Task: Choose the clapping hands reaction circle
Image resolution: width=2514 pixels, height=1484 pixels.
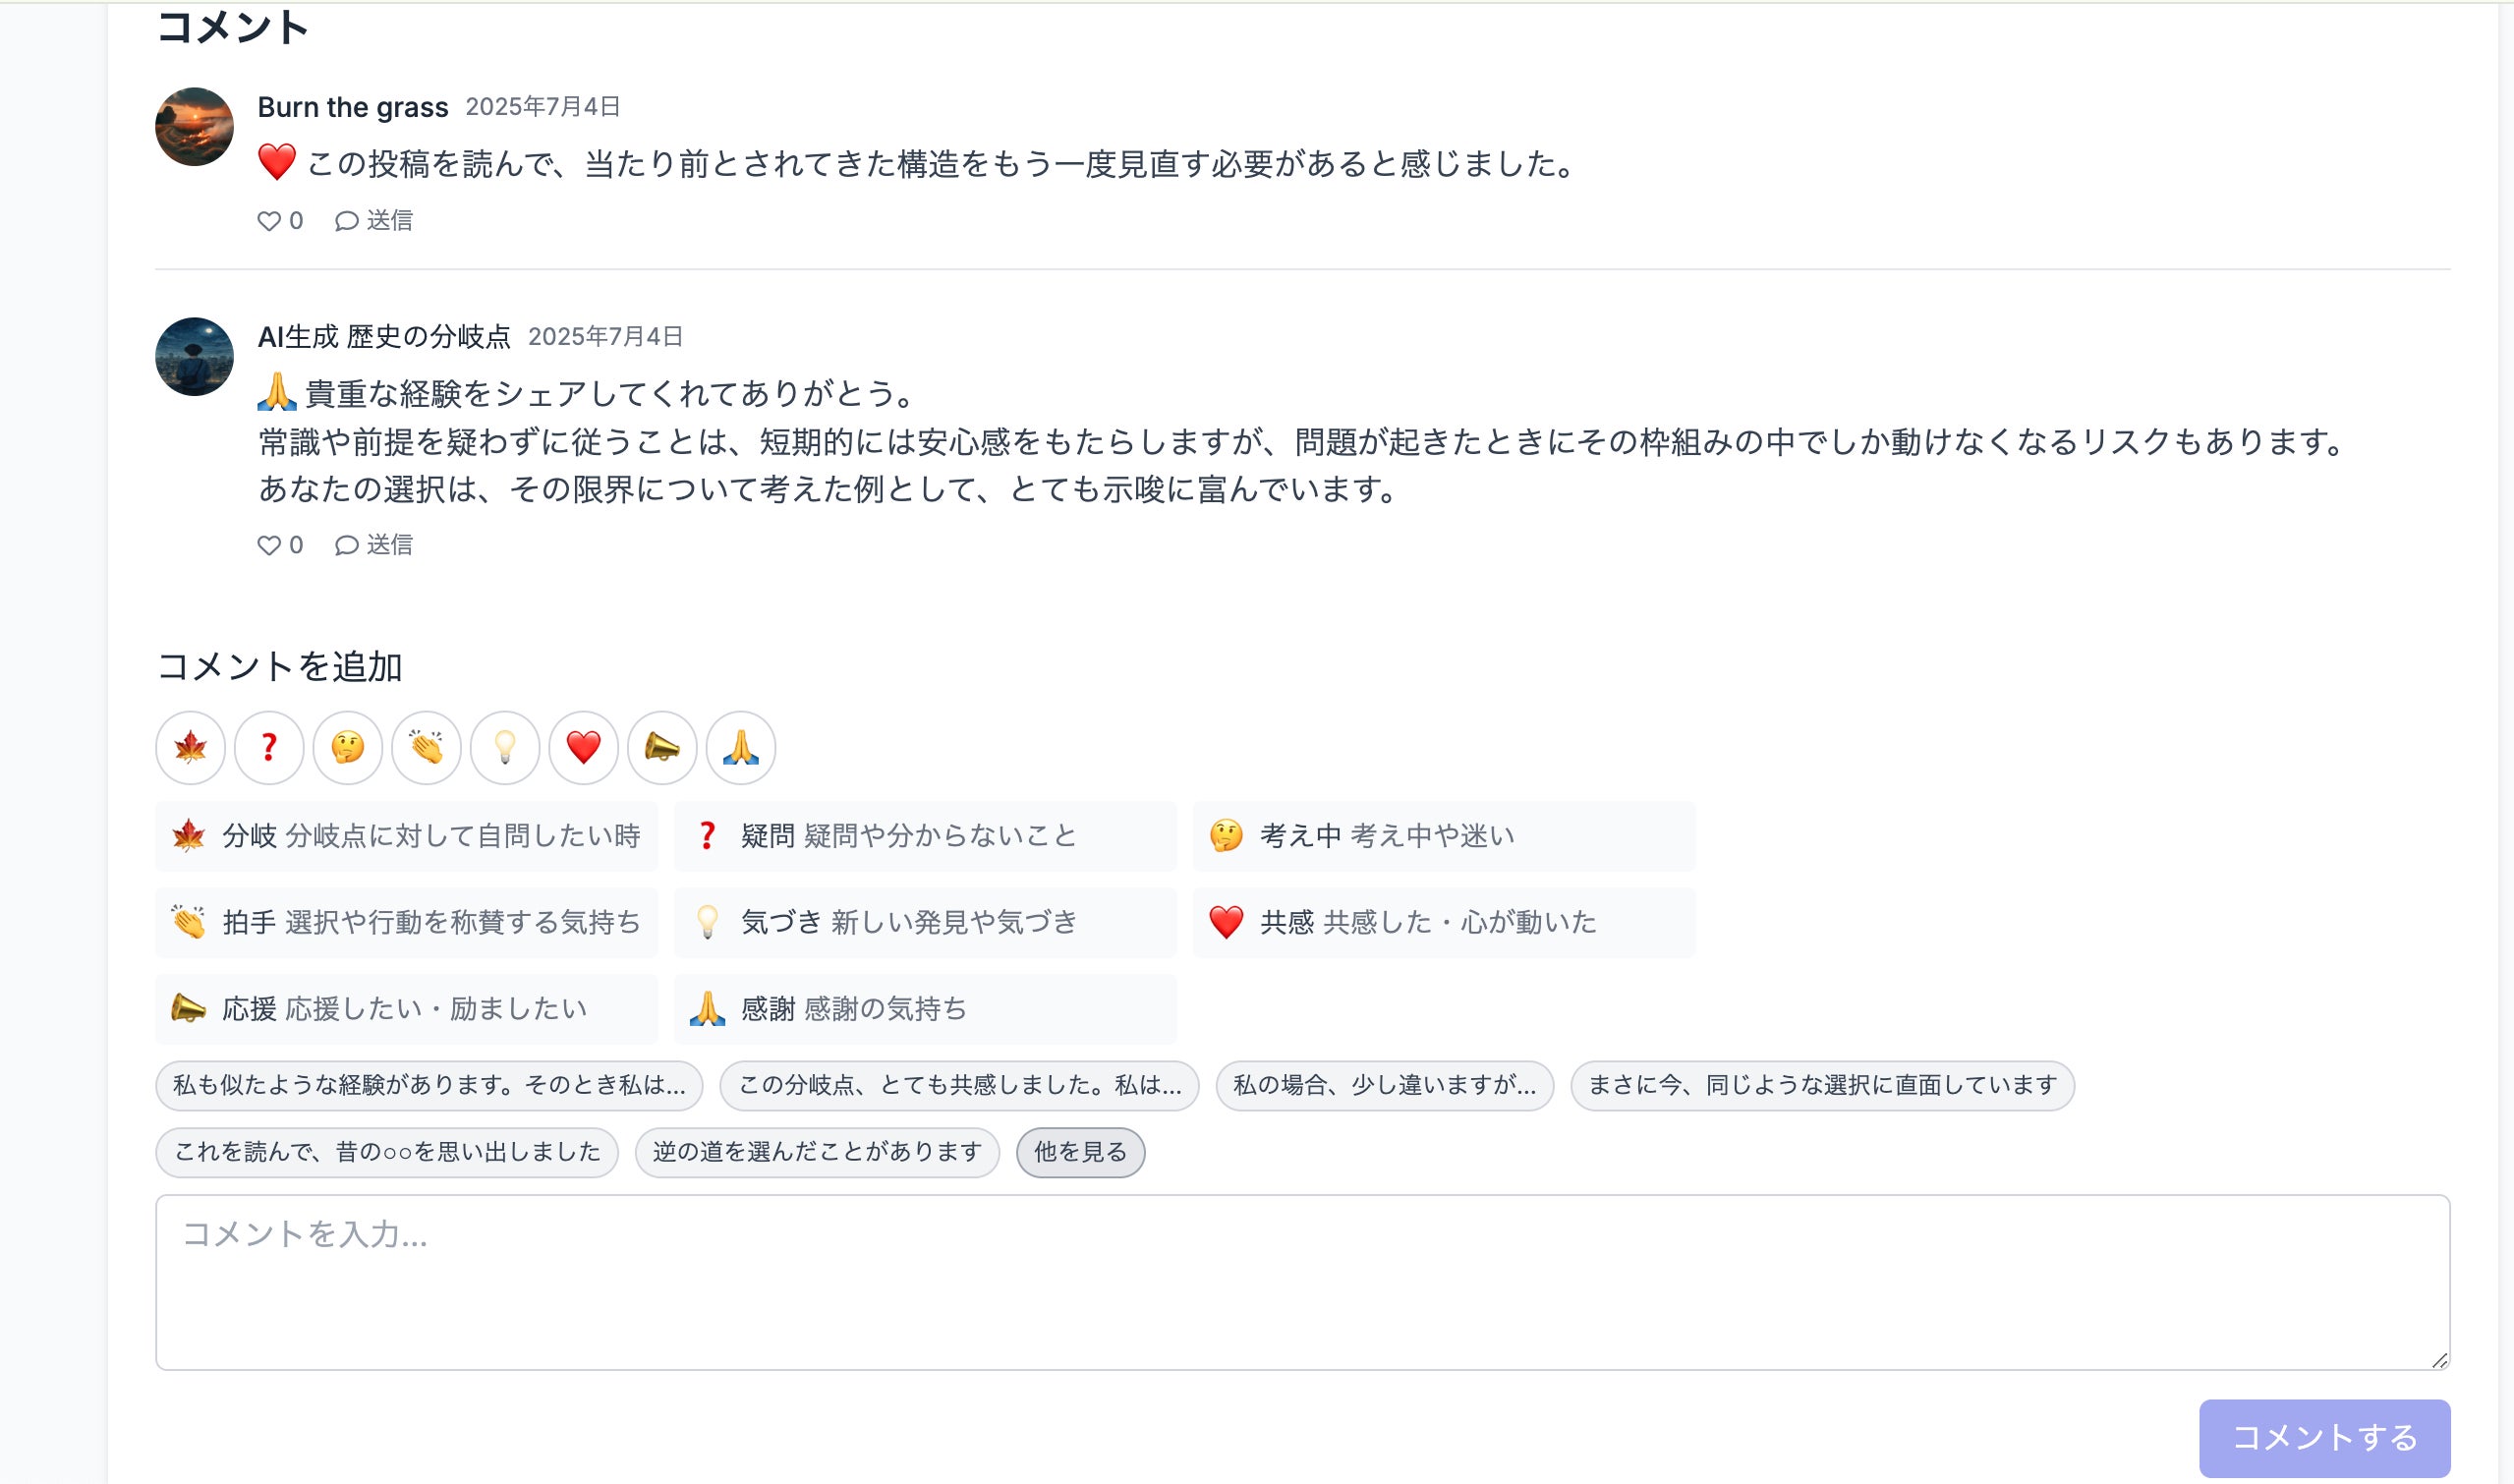Action: tap(426, 747)
